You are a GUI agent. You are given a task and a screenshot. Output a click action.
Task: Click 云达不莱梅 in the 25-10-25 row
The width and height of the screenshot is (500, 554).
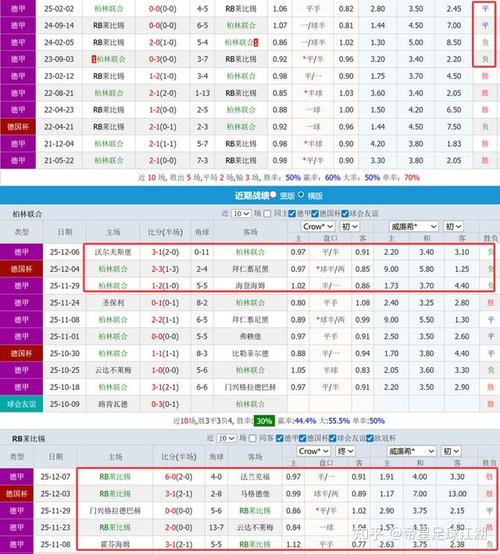pyautogui.click(x=113, y=370)
